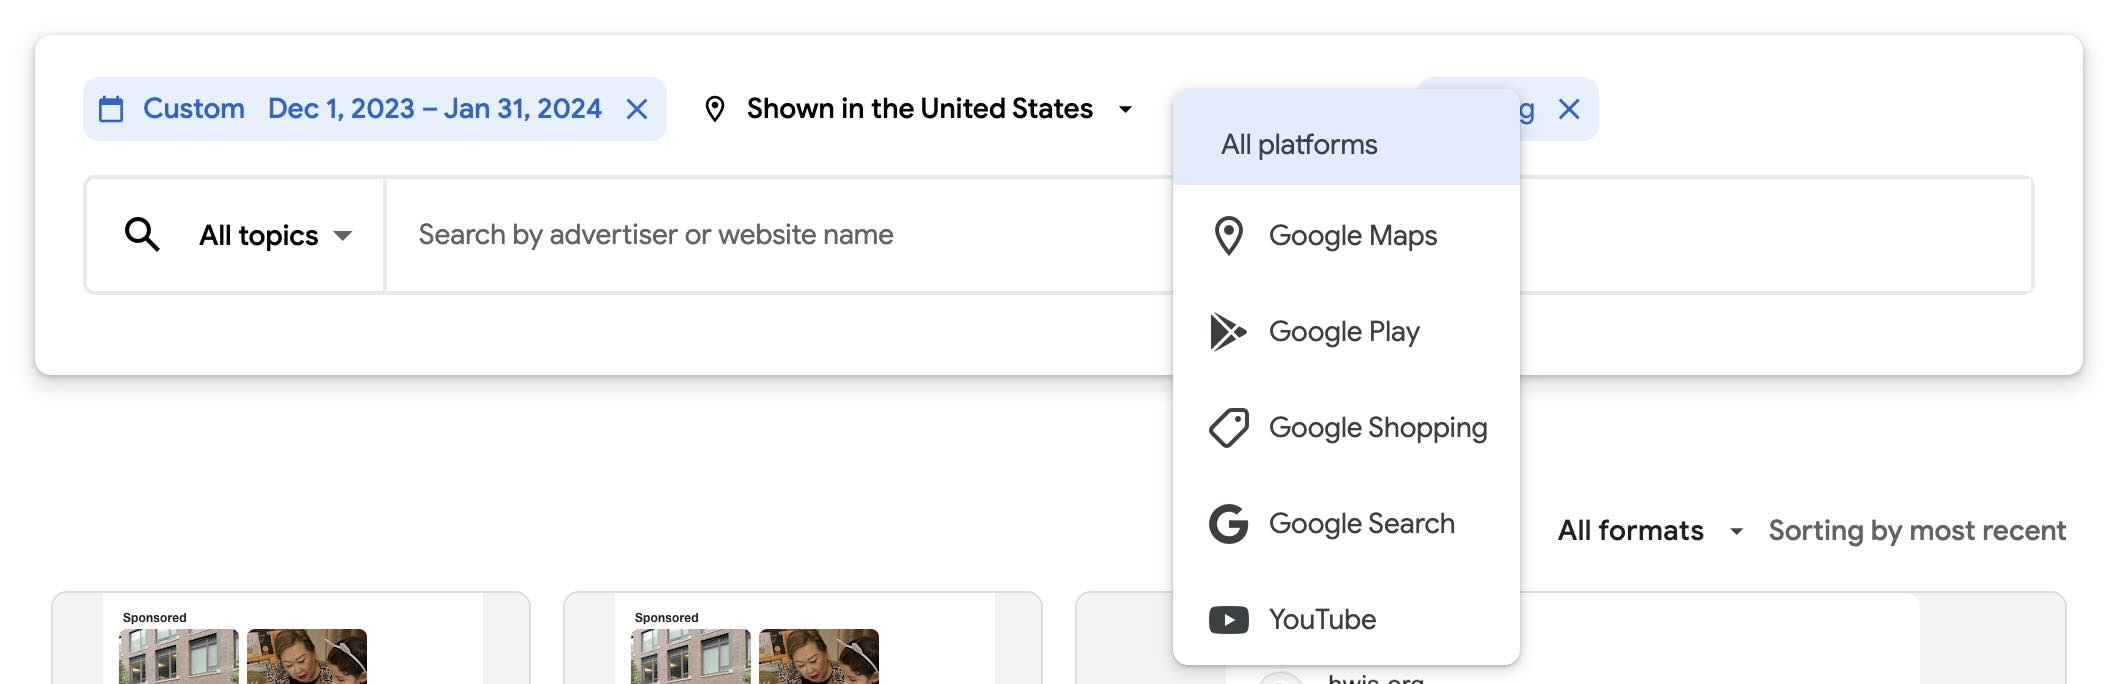
Task: Clear the custom date range filter
Action: (637, 109)
